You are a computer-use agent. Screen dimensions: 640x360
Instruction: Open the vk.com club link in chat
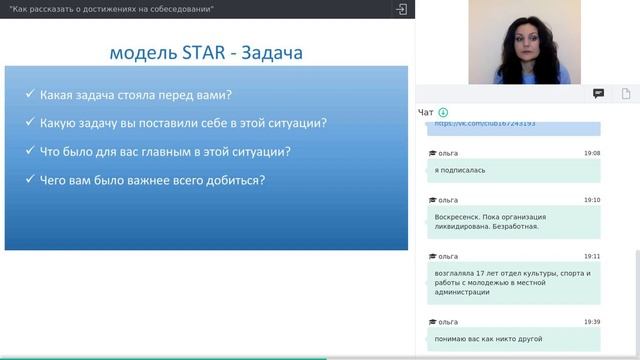tap(484, 123)
